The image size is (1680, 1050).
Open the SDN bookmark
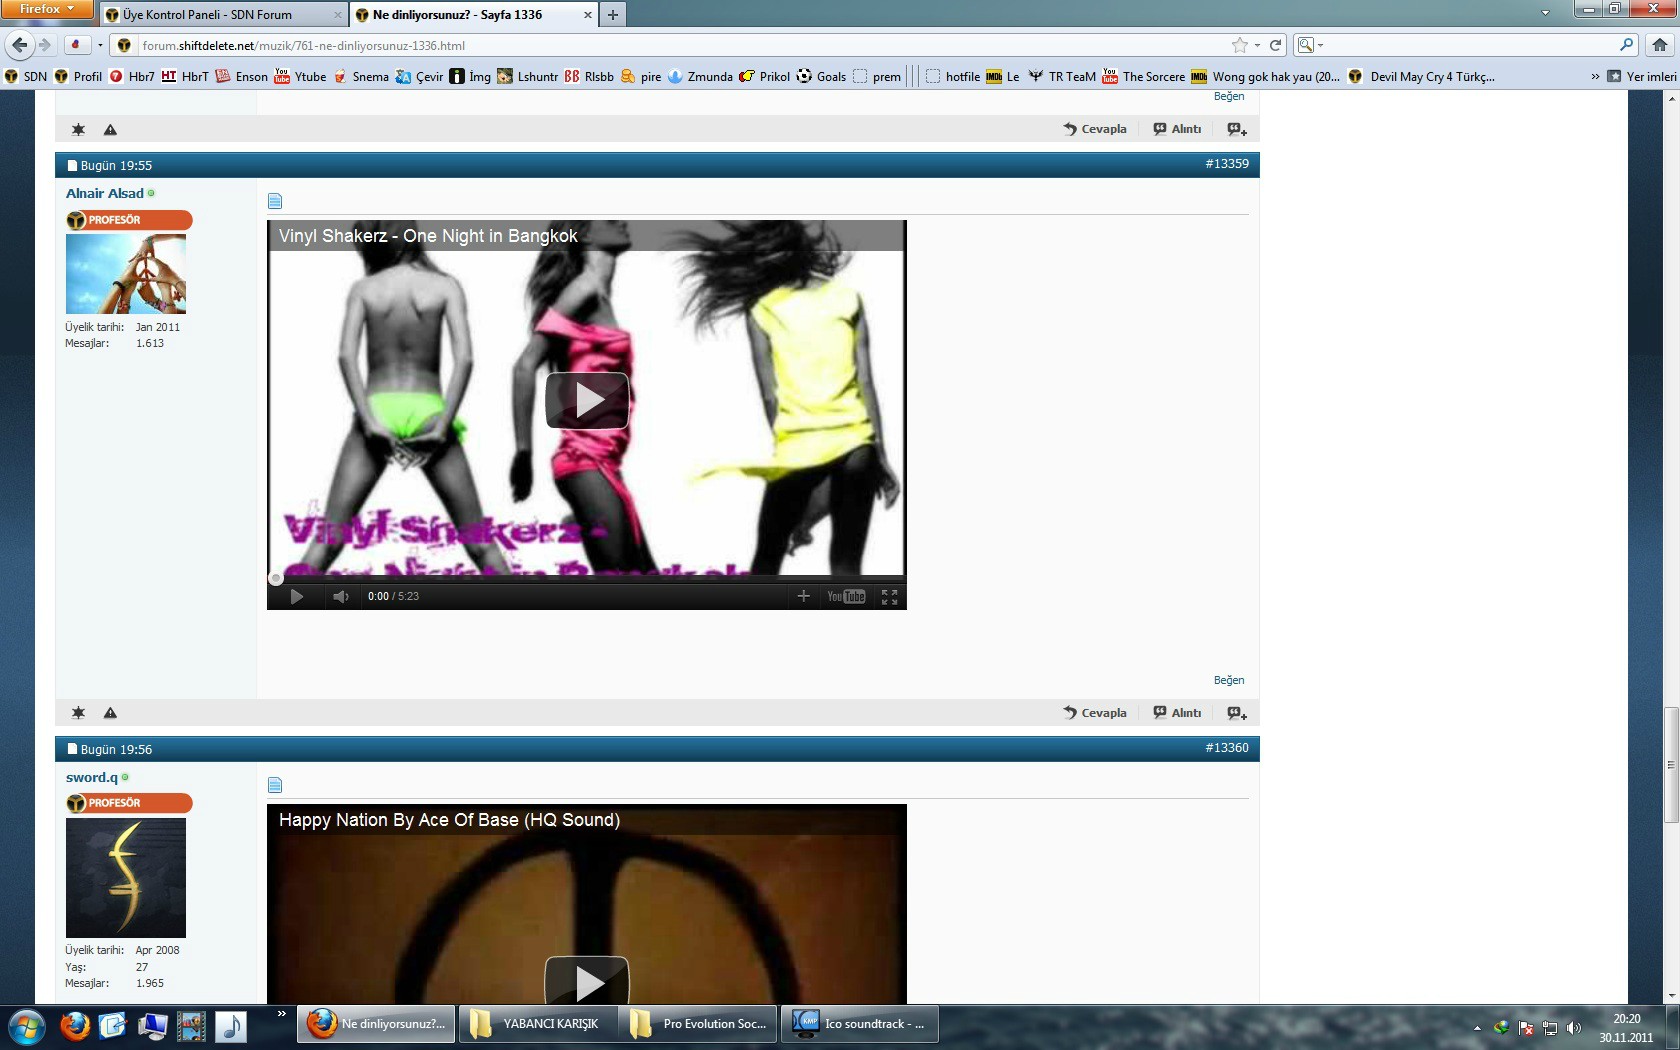click(x=26, y=76)
